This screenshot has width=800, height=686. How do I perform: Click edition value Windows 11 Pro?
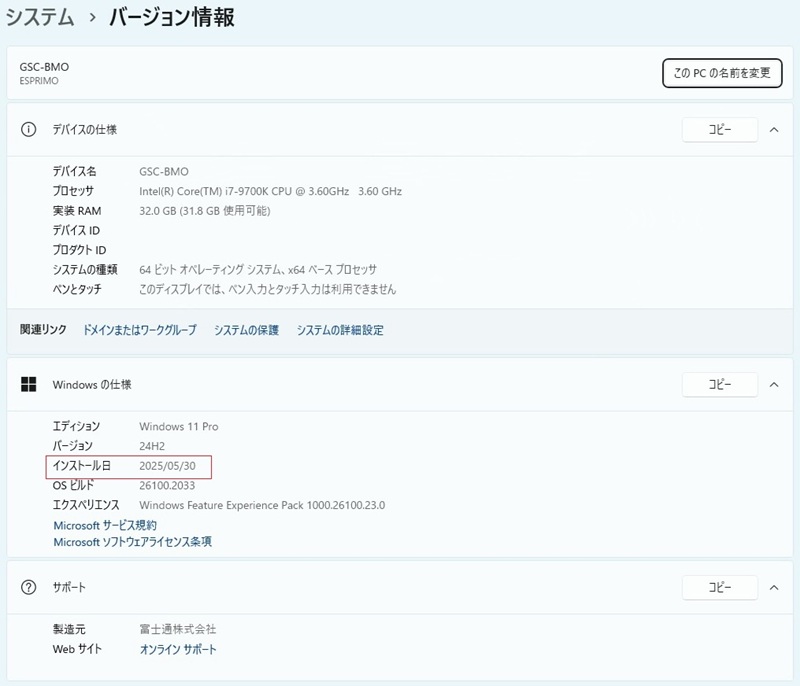pos(179,426)
